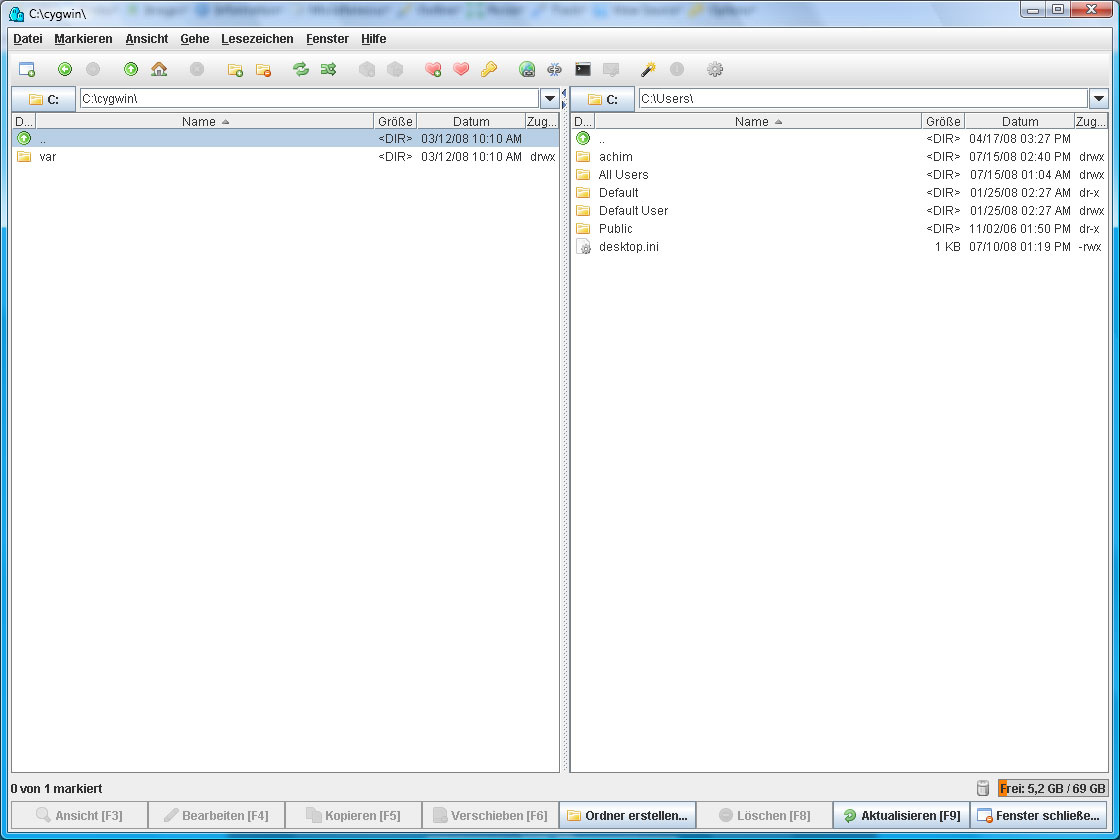Connect to server via globe icon
The width and height of the screenshot is (1120, 840).
coord(527,69)
